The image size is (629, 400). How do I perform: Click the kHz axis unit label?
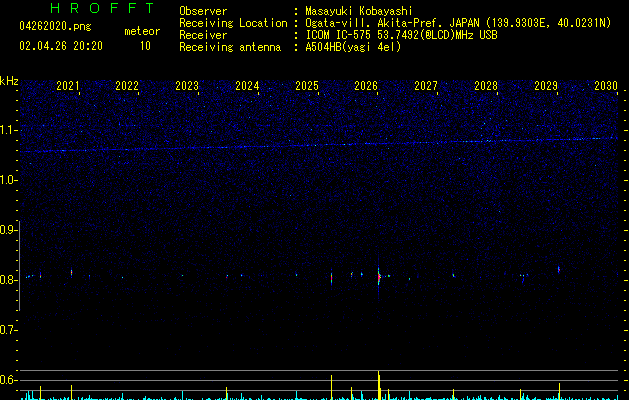tap(9, 81)
